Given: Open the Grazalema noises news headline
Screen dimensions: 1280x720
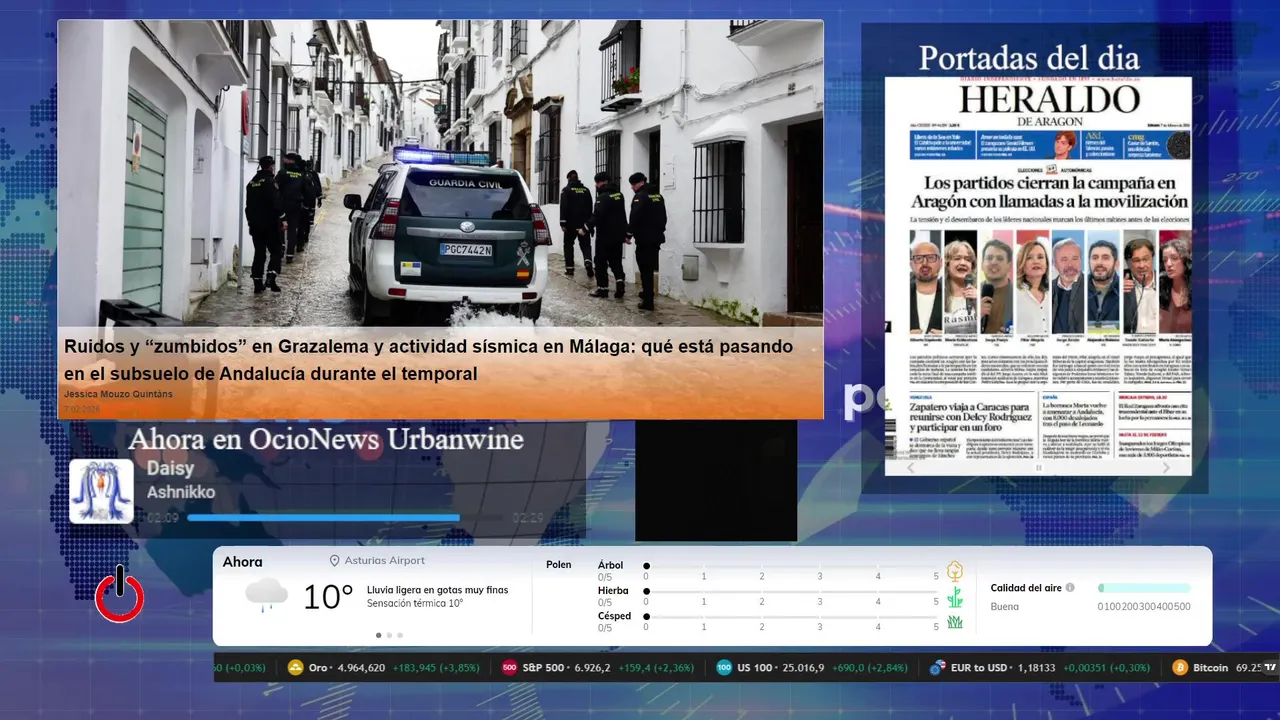Looking at the screenshot, I should click(429, 360).
